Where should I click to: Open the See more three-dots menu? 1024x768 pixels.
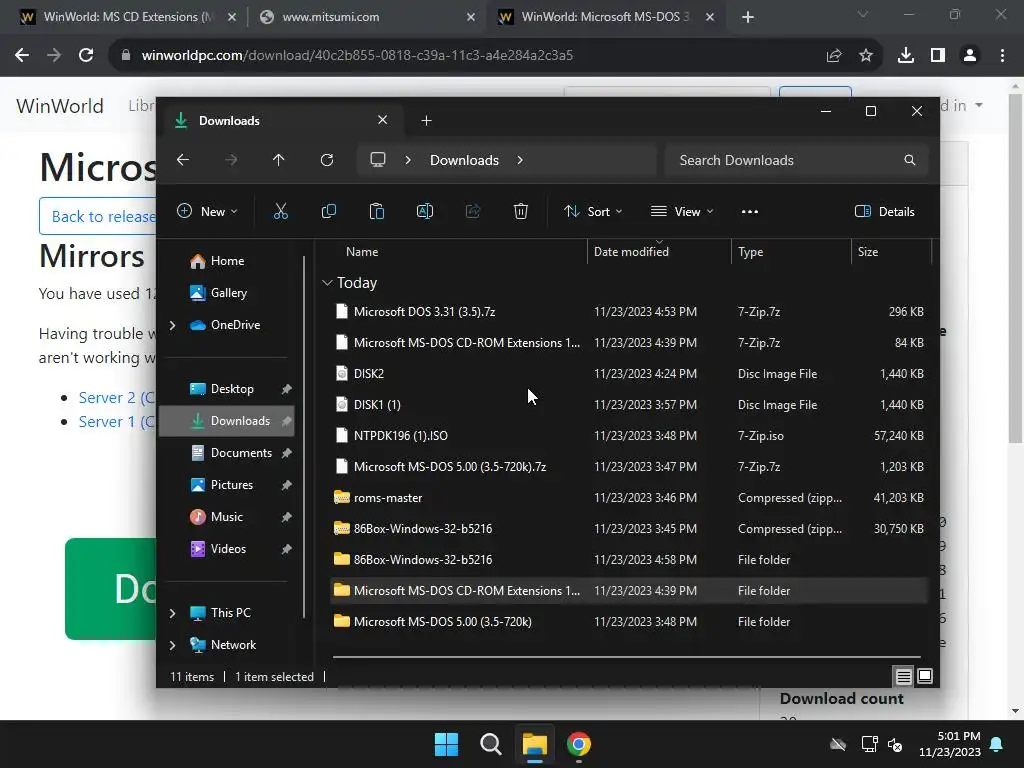point(750,212)
